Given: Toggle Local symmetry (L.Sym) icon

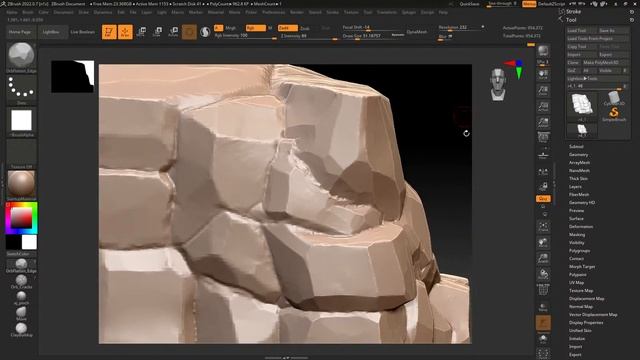Looking at the screenshot, I should [x=543, y=171].
